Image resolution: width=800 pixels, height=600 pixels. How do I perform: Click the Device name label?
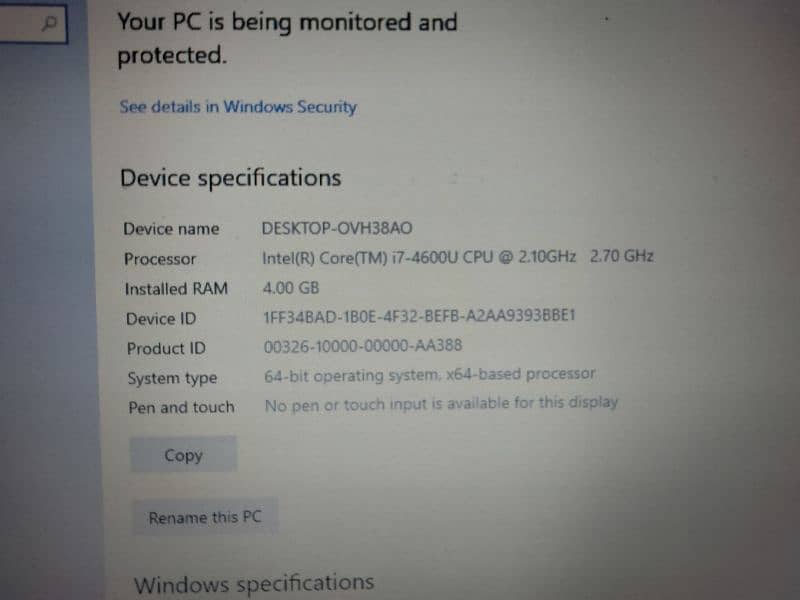tap(171, 229)
